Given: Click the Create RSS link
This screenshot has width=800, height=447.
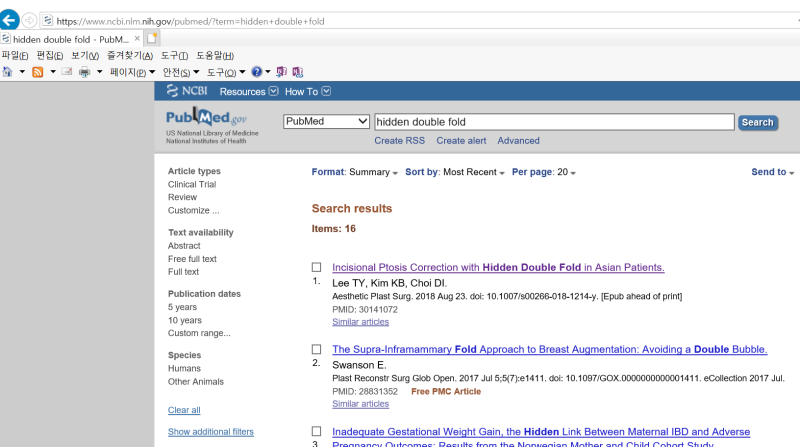Looking at the screenshot, I should (399, 141).
